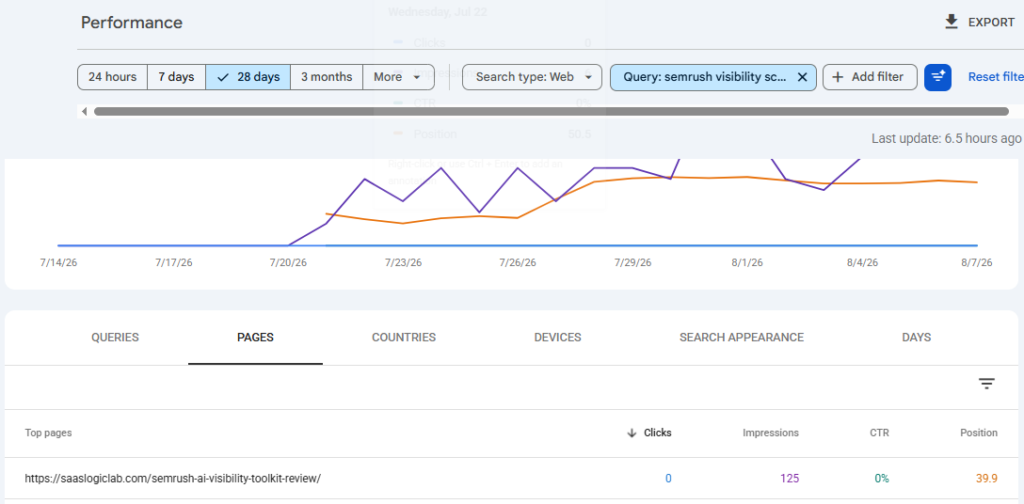Click the 7/23/26 date on chart axis
This screenshot has width=1024, height=504.
pos(403,262)
